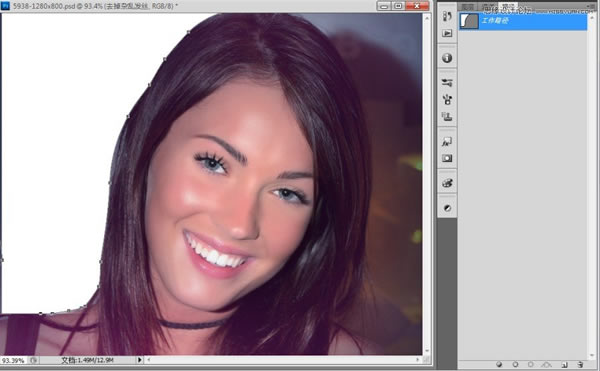Open the Info panel icon
Viewport: 600px width, 371px height.
coord(447,58)
